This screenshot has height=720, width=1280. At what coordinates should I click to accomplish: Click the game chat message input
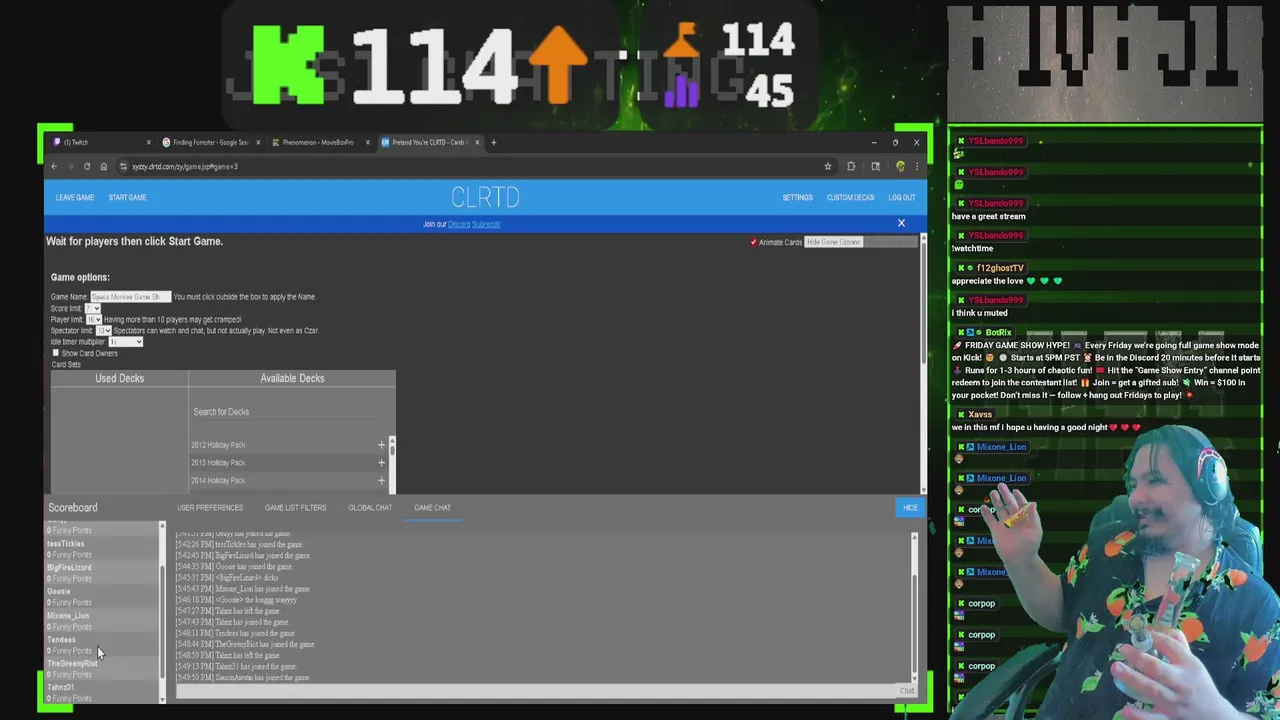(x=535, y=691)
